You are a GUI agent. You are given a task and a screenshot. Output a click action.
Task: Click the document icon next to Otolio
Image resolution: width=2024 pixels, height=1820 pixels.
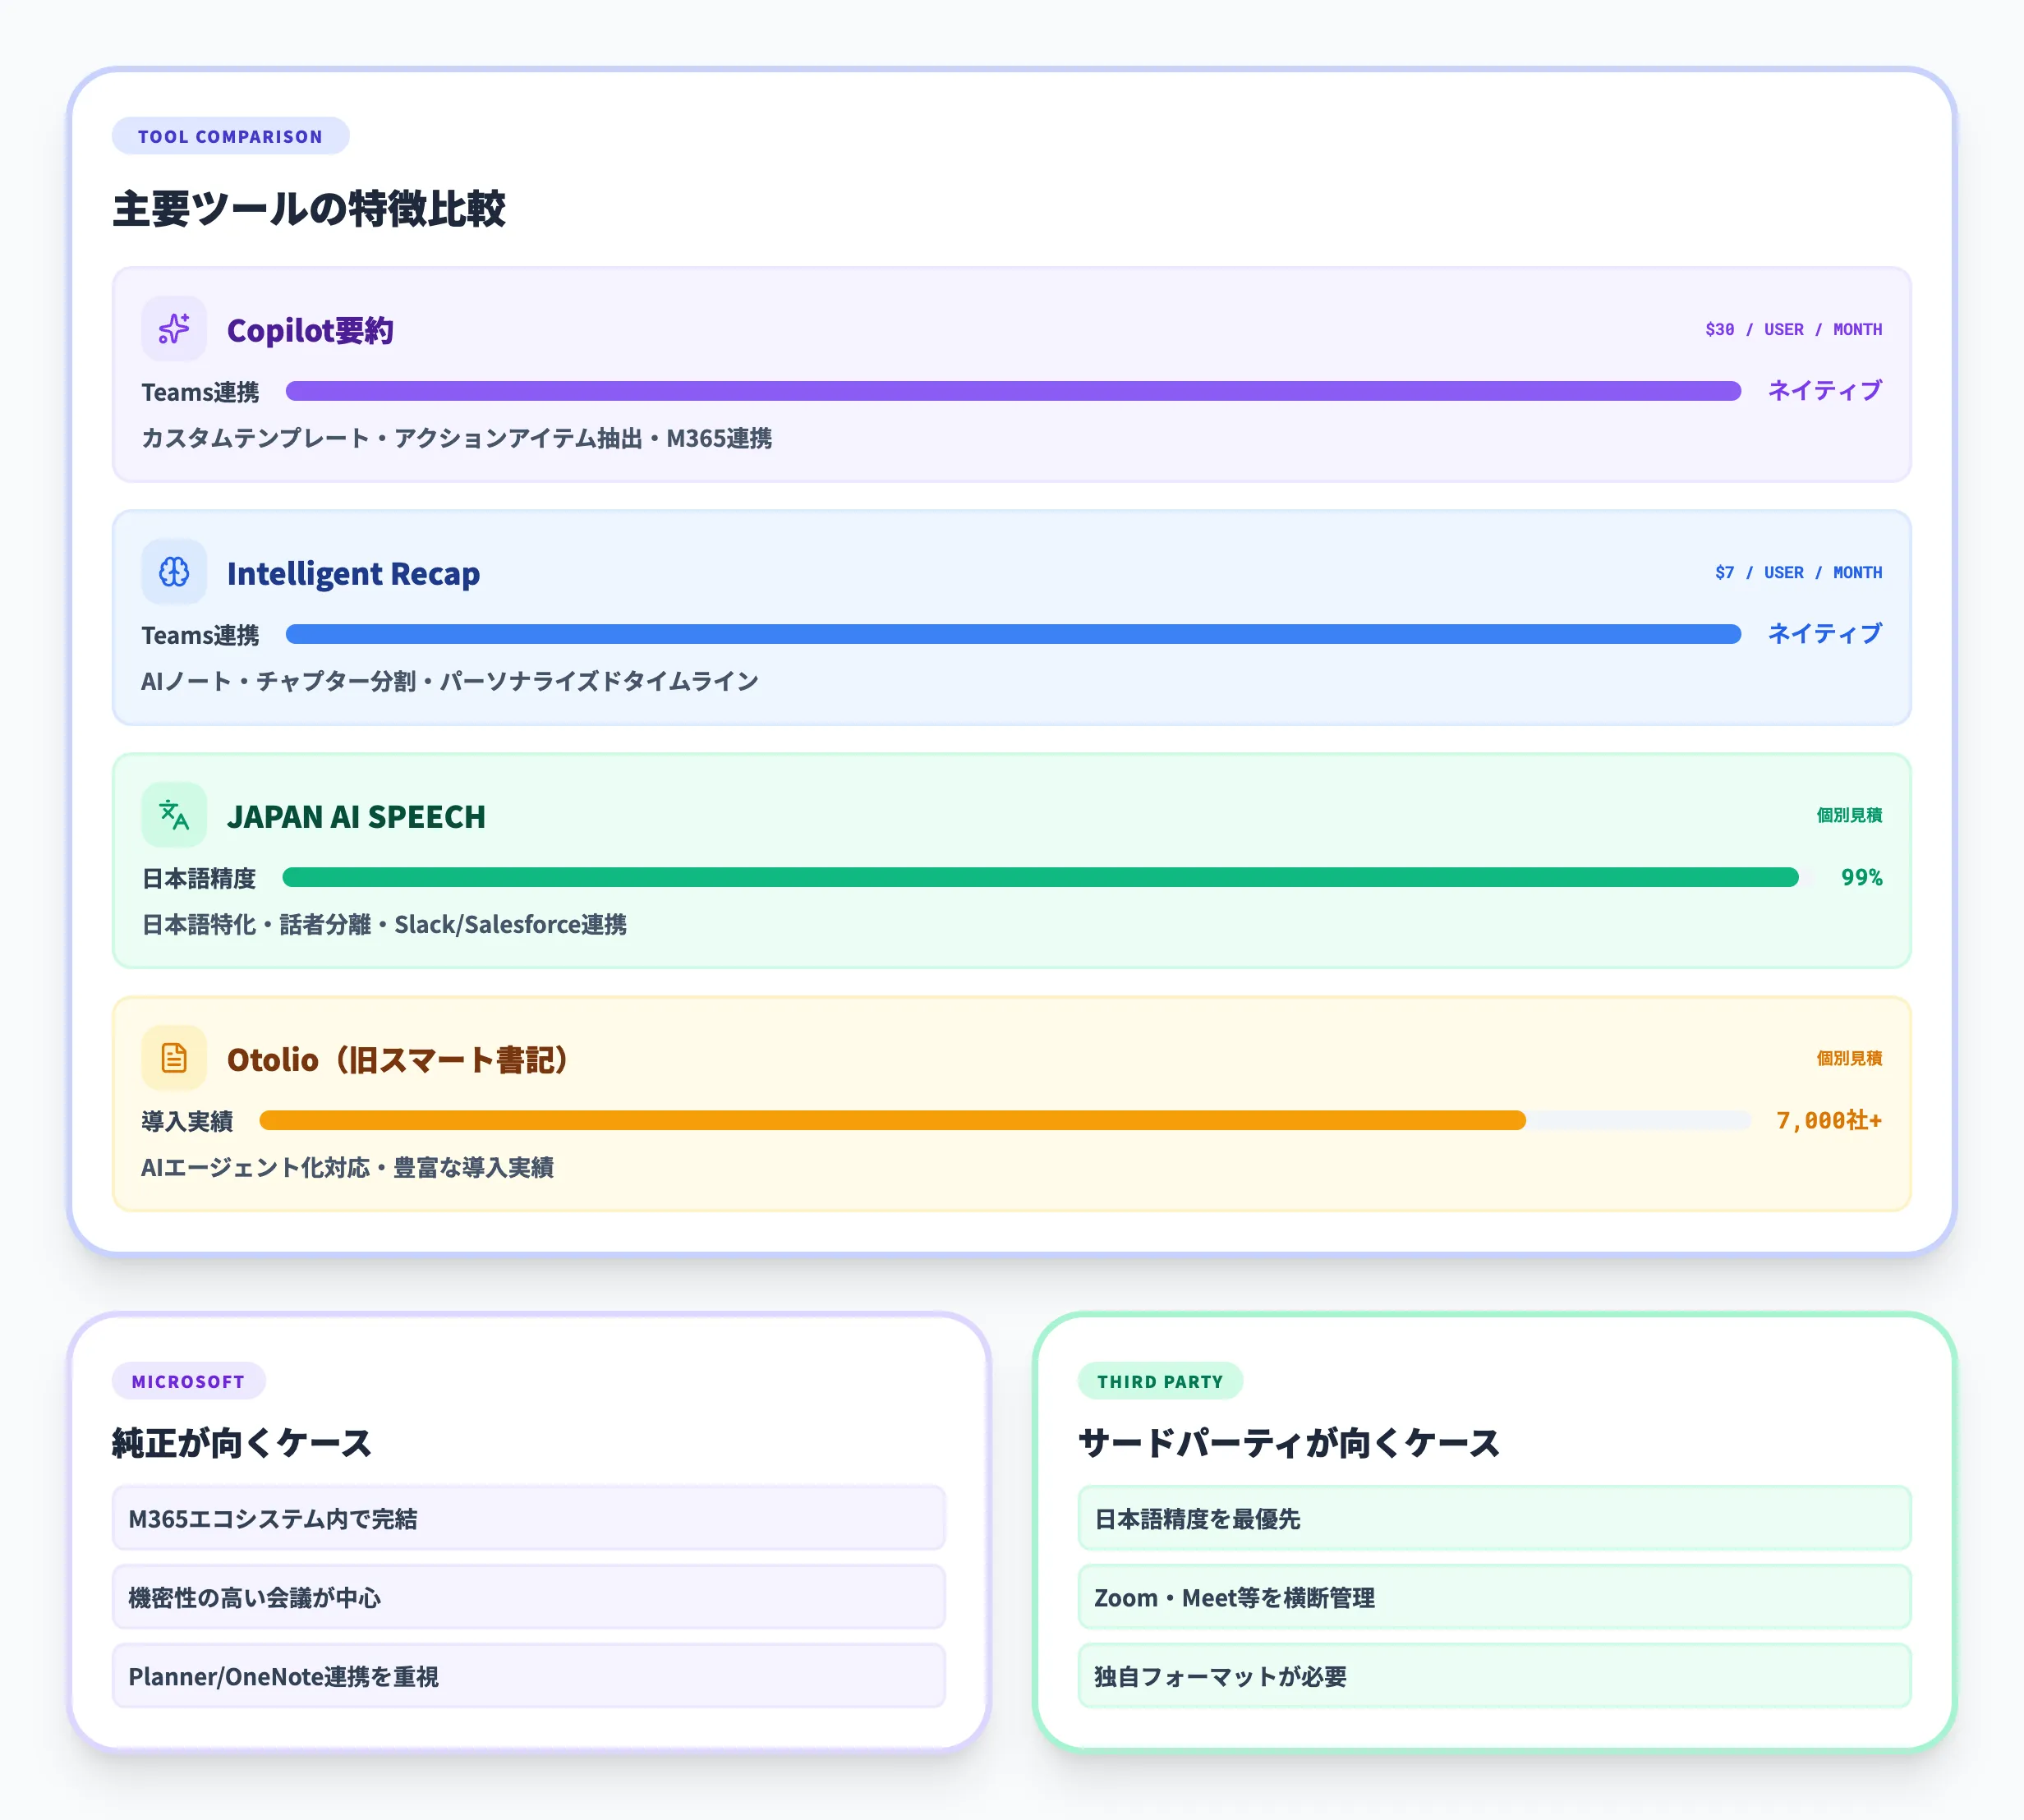coord(174,1058)
